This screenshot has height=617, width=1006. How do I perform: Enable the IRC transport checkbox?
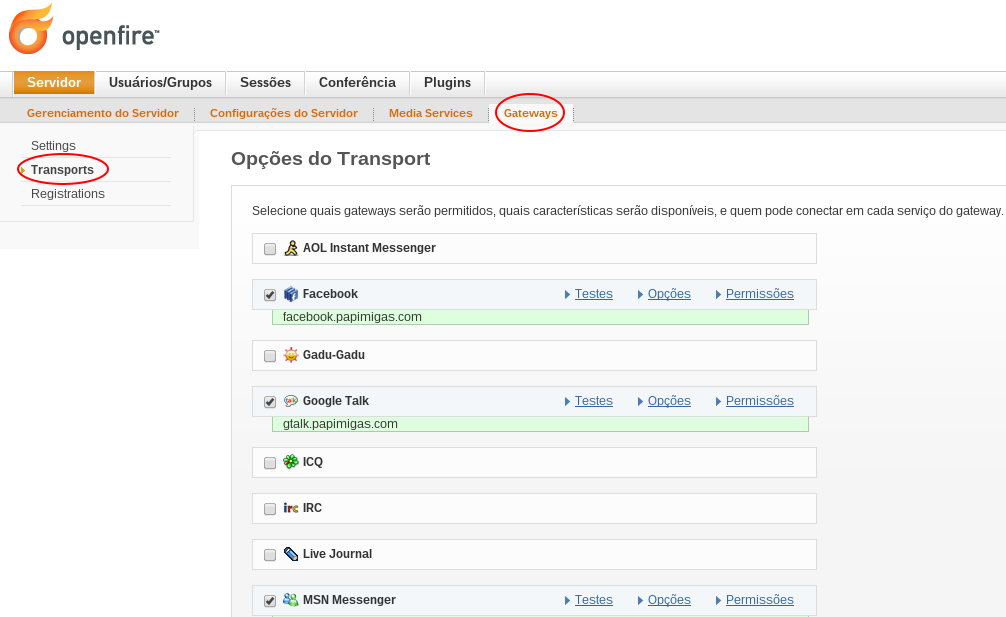click(270, 509)
